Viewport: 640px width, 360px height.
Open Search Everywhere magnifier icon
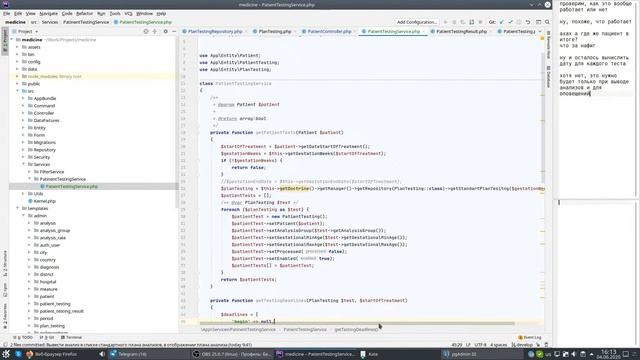(547, 22)
